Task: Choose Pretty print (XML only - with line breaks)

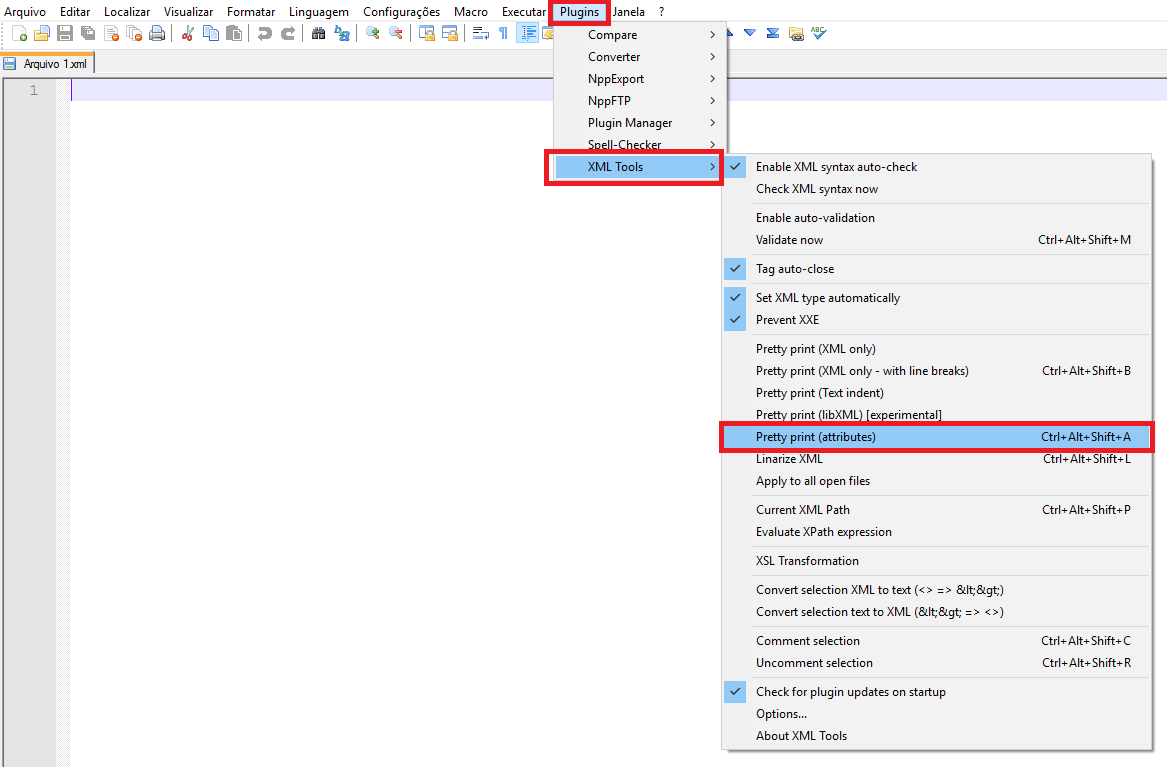Action: [x=937, y=370]
